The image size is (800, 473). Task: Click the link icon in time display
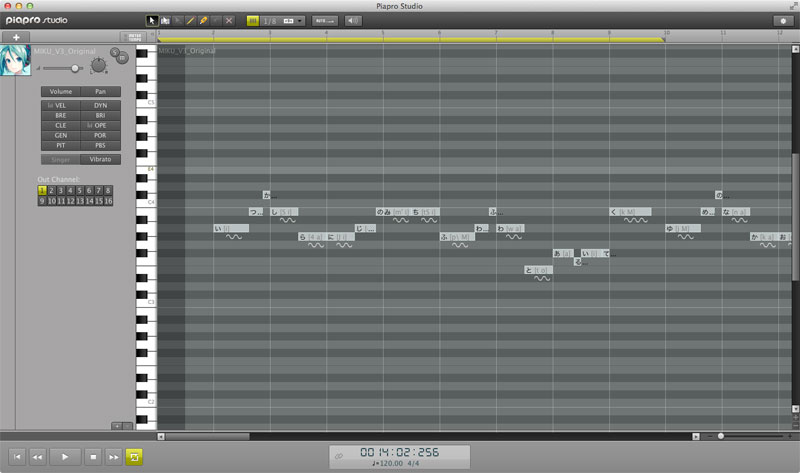(339, 456)
